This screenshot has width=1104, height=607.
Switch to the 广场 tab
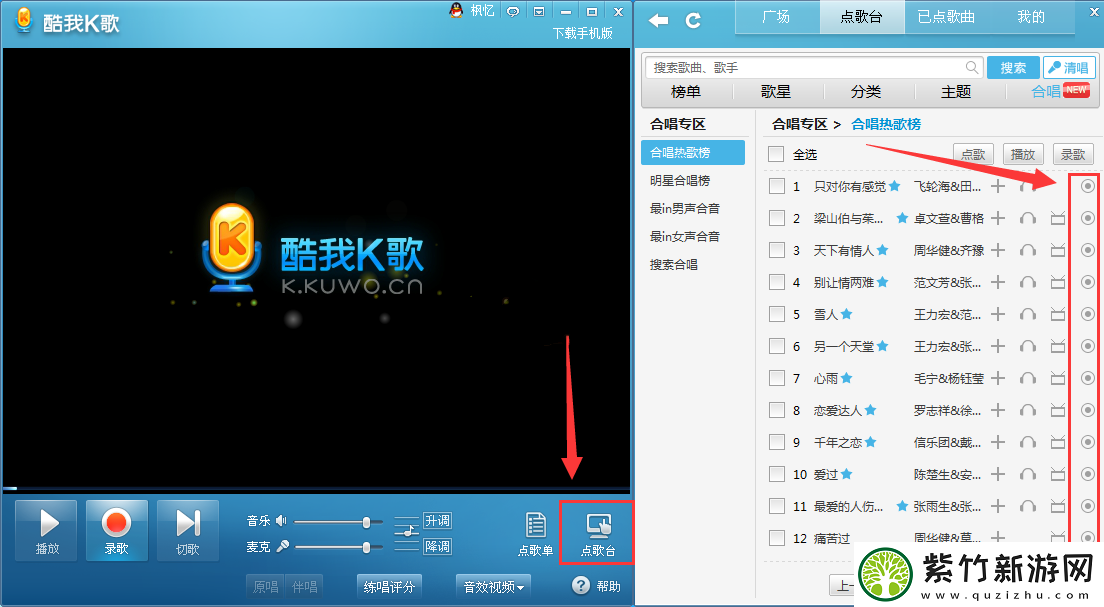coord(777,17)
